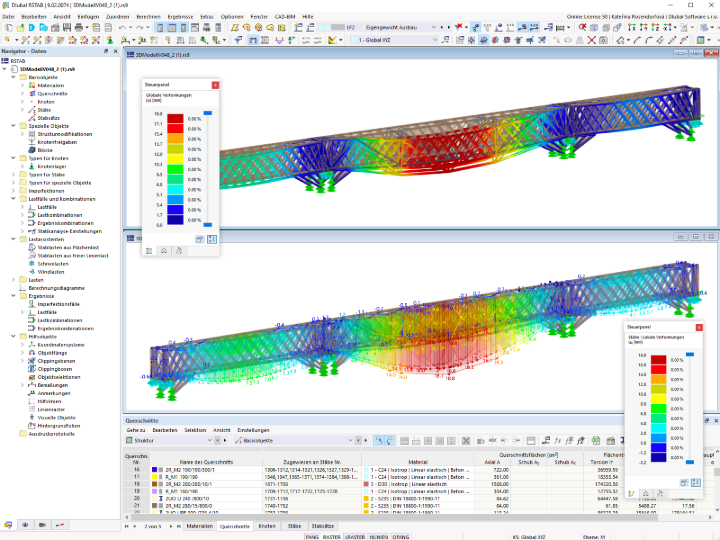The width and height of the screenshot is (720, 540).
Task: Open Einstellungen in table menu
Action: point(253,430)
